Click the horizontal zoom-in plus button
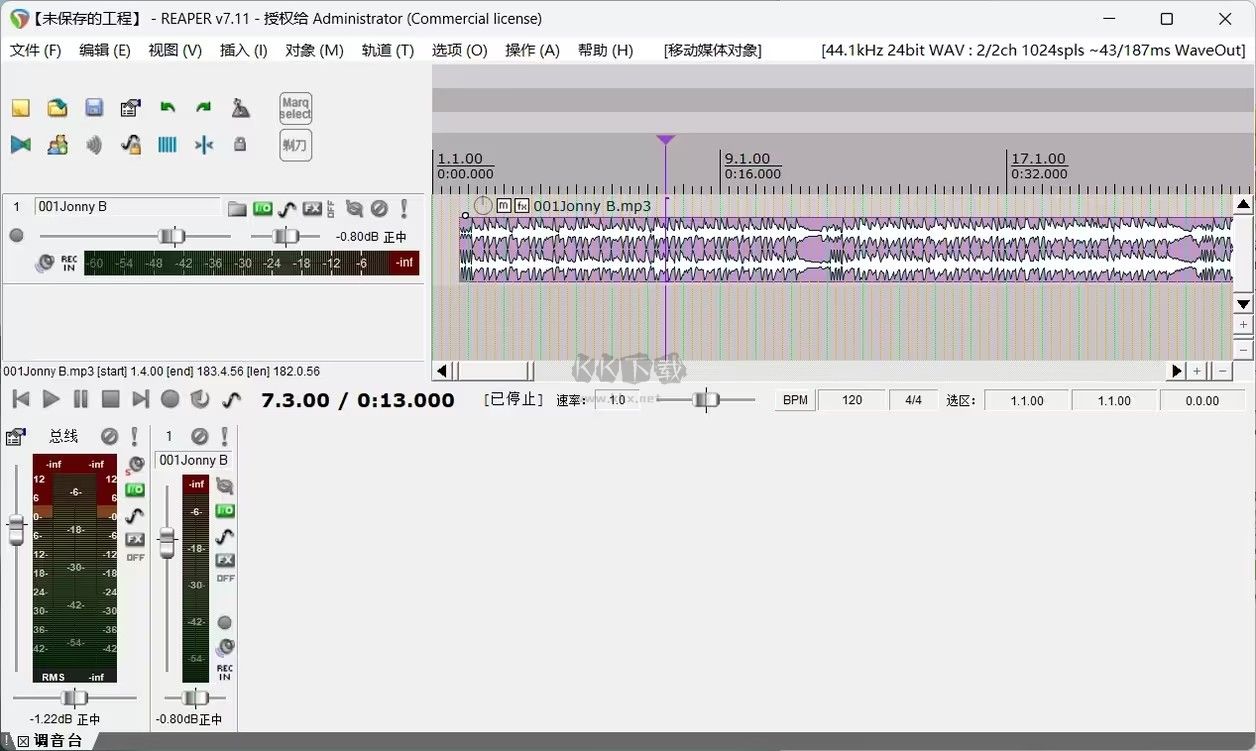This screenshot has height=751, width=1256. coord(1197,371)
